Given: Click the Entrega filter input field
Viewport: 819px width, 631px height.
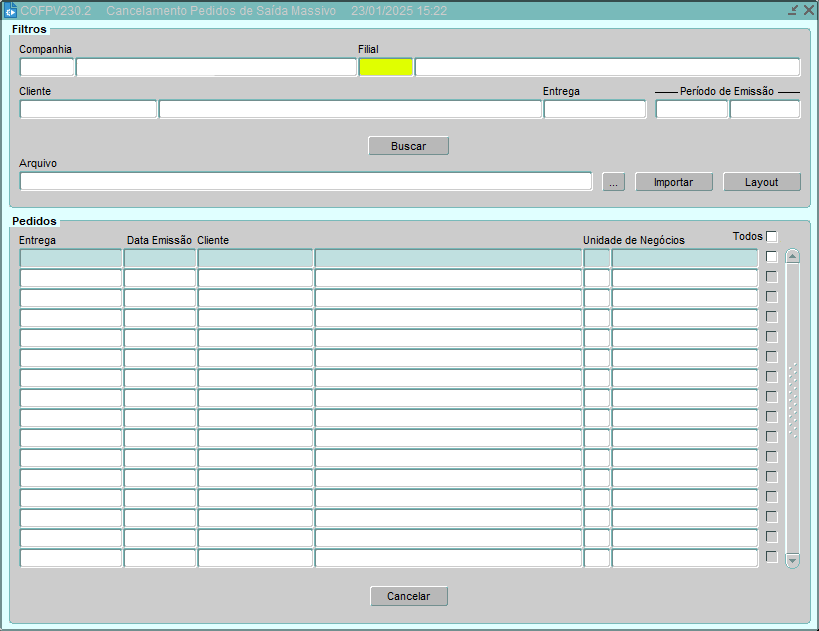Looking at the screenshot, I should click(594, 110).
